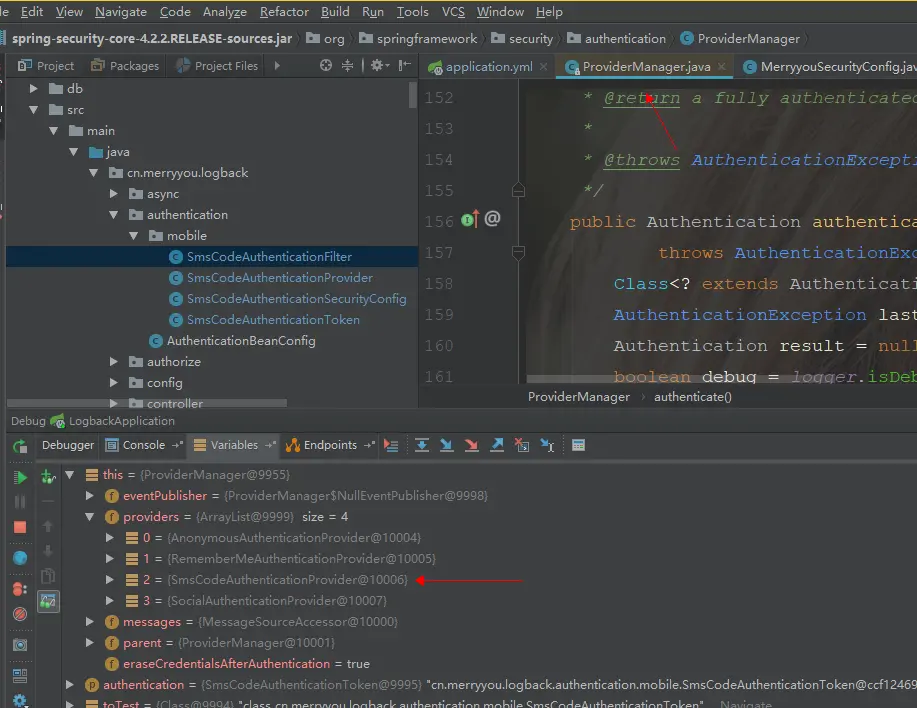Click the Step Out icon
917x708 pixels.
[x=497, y=445]
